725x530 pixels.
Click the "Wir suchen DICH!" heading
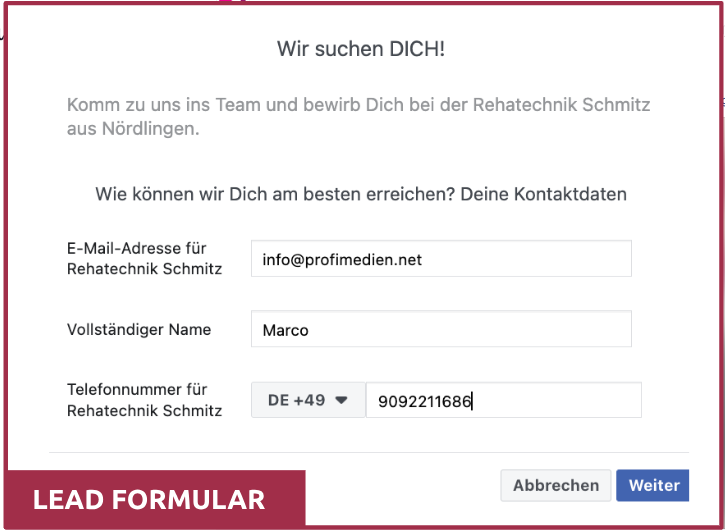click(361, 49)
